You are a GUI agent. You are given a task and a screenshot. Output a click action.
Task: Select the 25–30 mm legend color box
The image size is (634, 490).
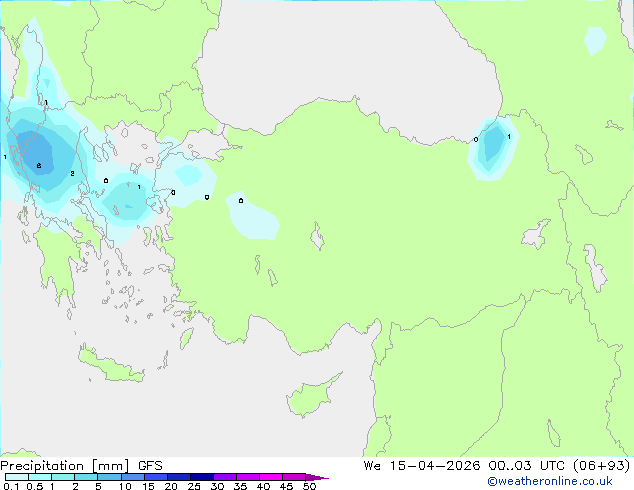click(x=202, y=477)
